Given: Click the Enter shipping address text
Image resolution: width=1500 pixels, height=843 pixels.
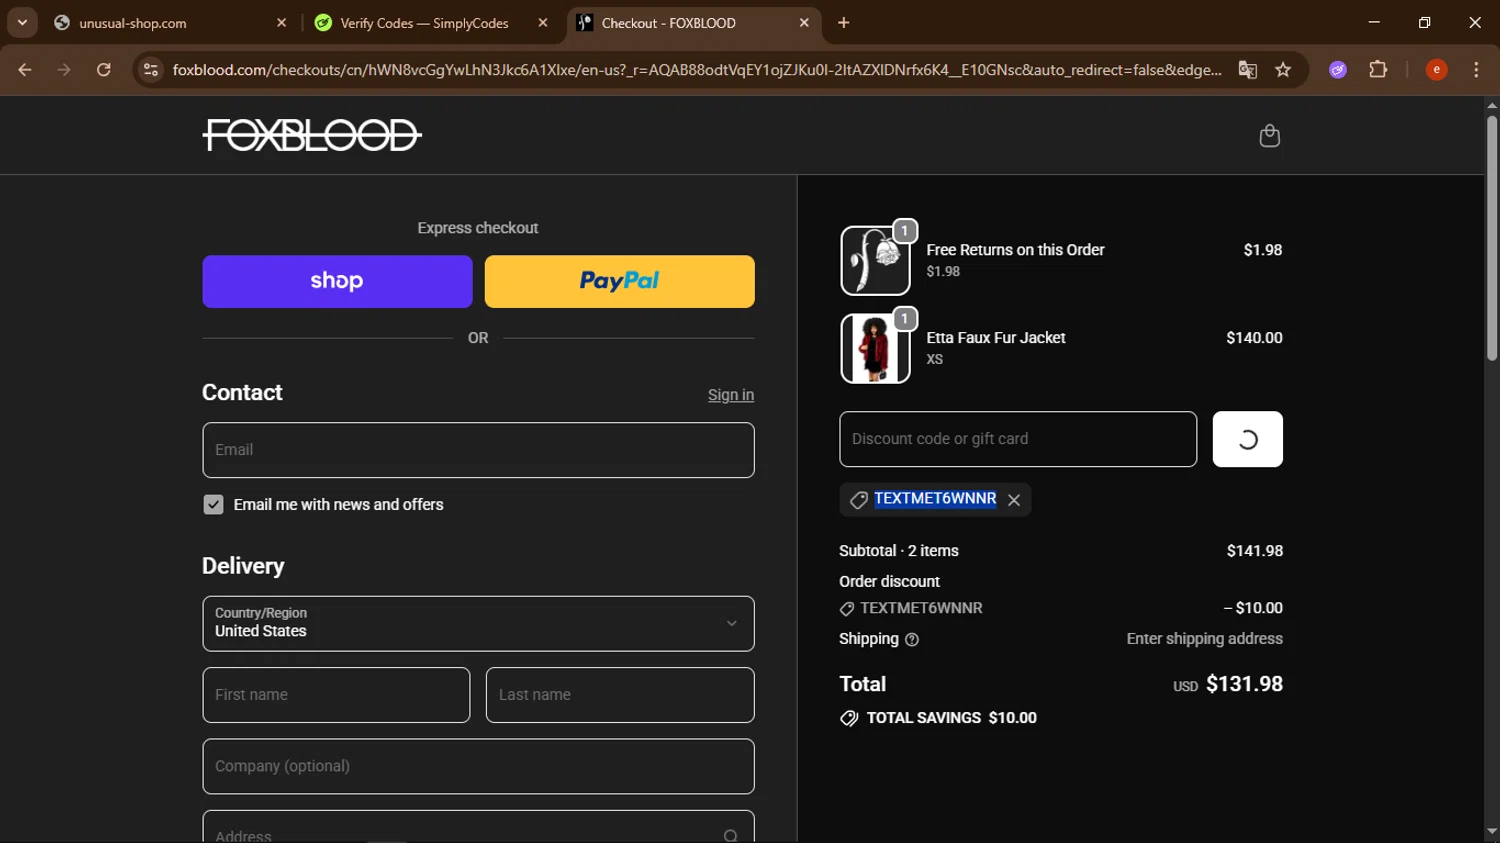Looking at the screenshot, I should click(x=1204, y=639).
